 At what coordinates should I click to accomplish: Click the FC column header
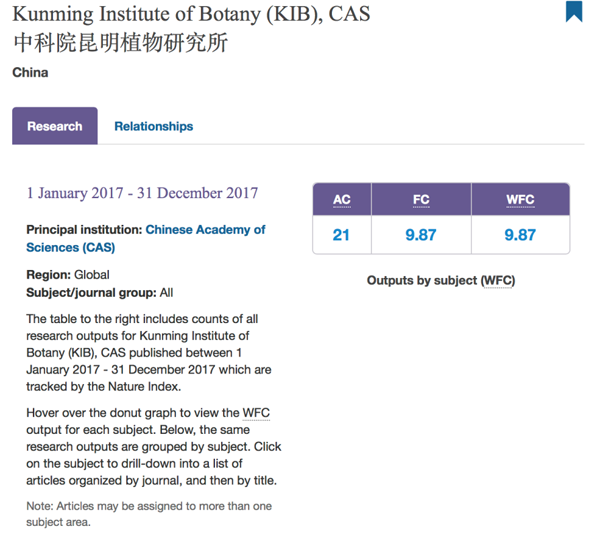(x=421, y=199)
